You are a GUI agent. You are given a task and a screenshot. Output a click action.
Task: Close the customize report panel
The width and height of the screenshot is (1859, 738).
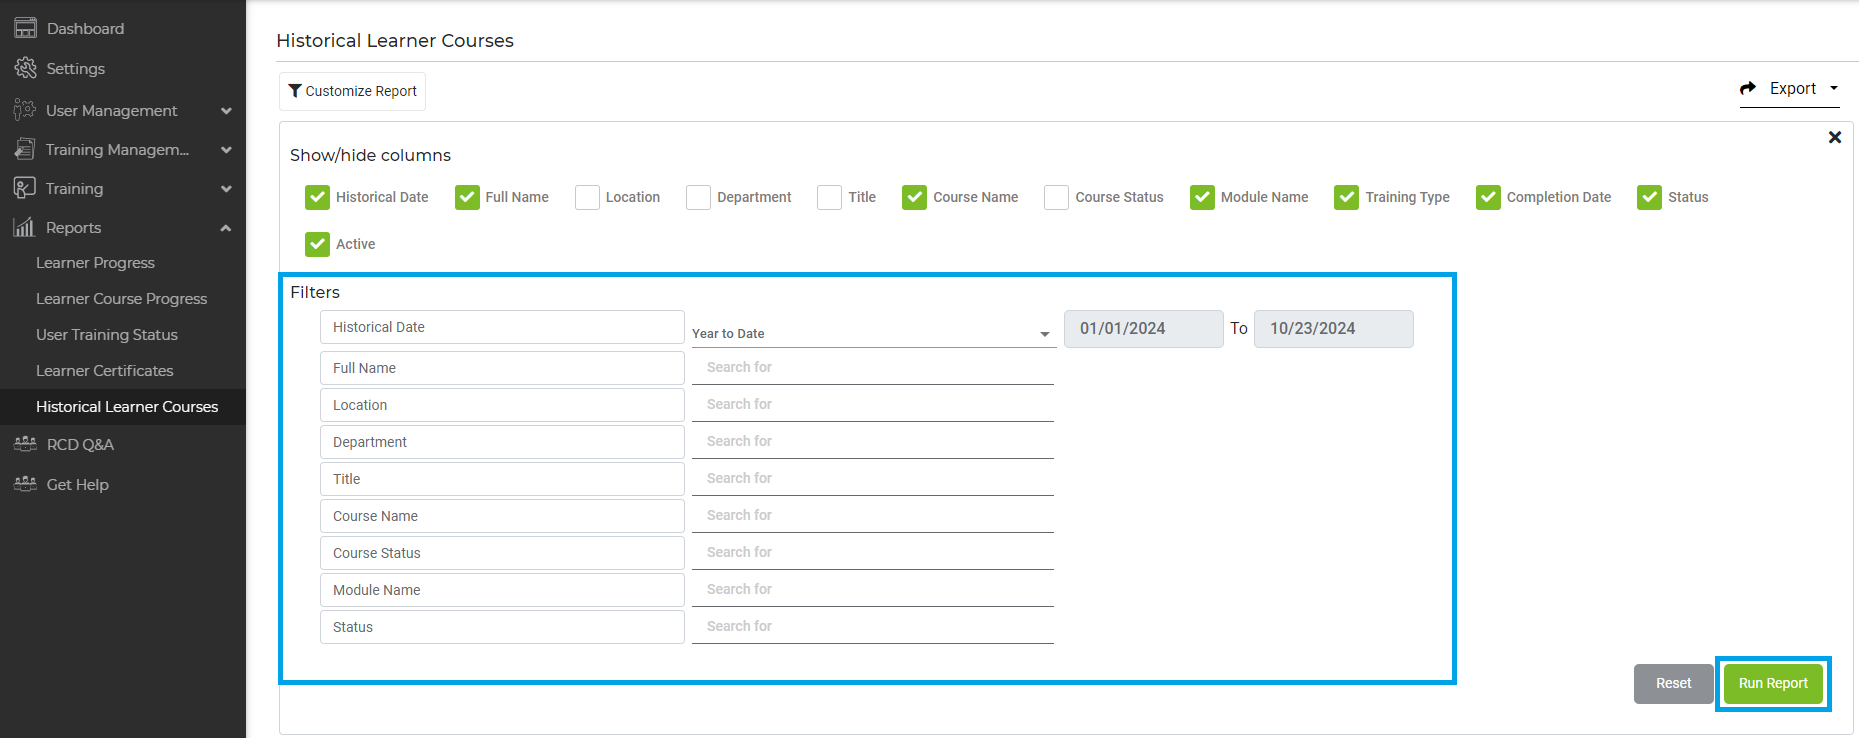pyautogui.click(x=1834, y=138)
